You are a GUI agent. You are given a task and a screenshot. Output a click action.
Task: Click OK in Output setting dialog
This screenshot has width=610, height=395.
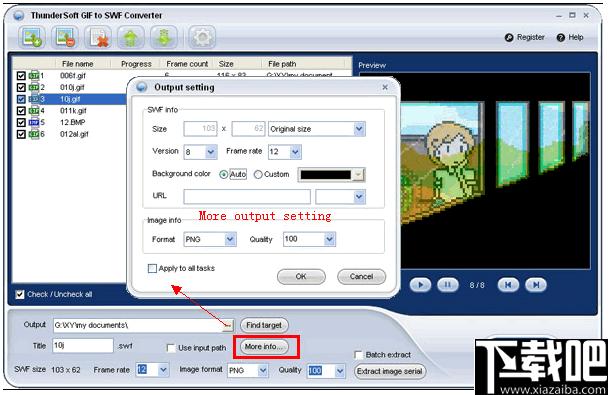click(x=301, y=277)
